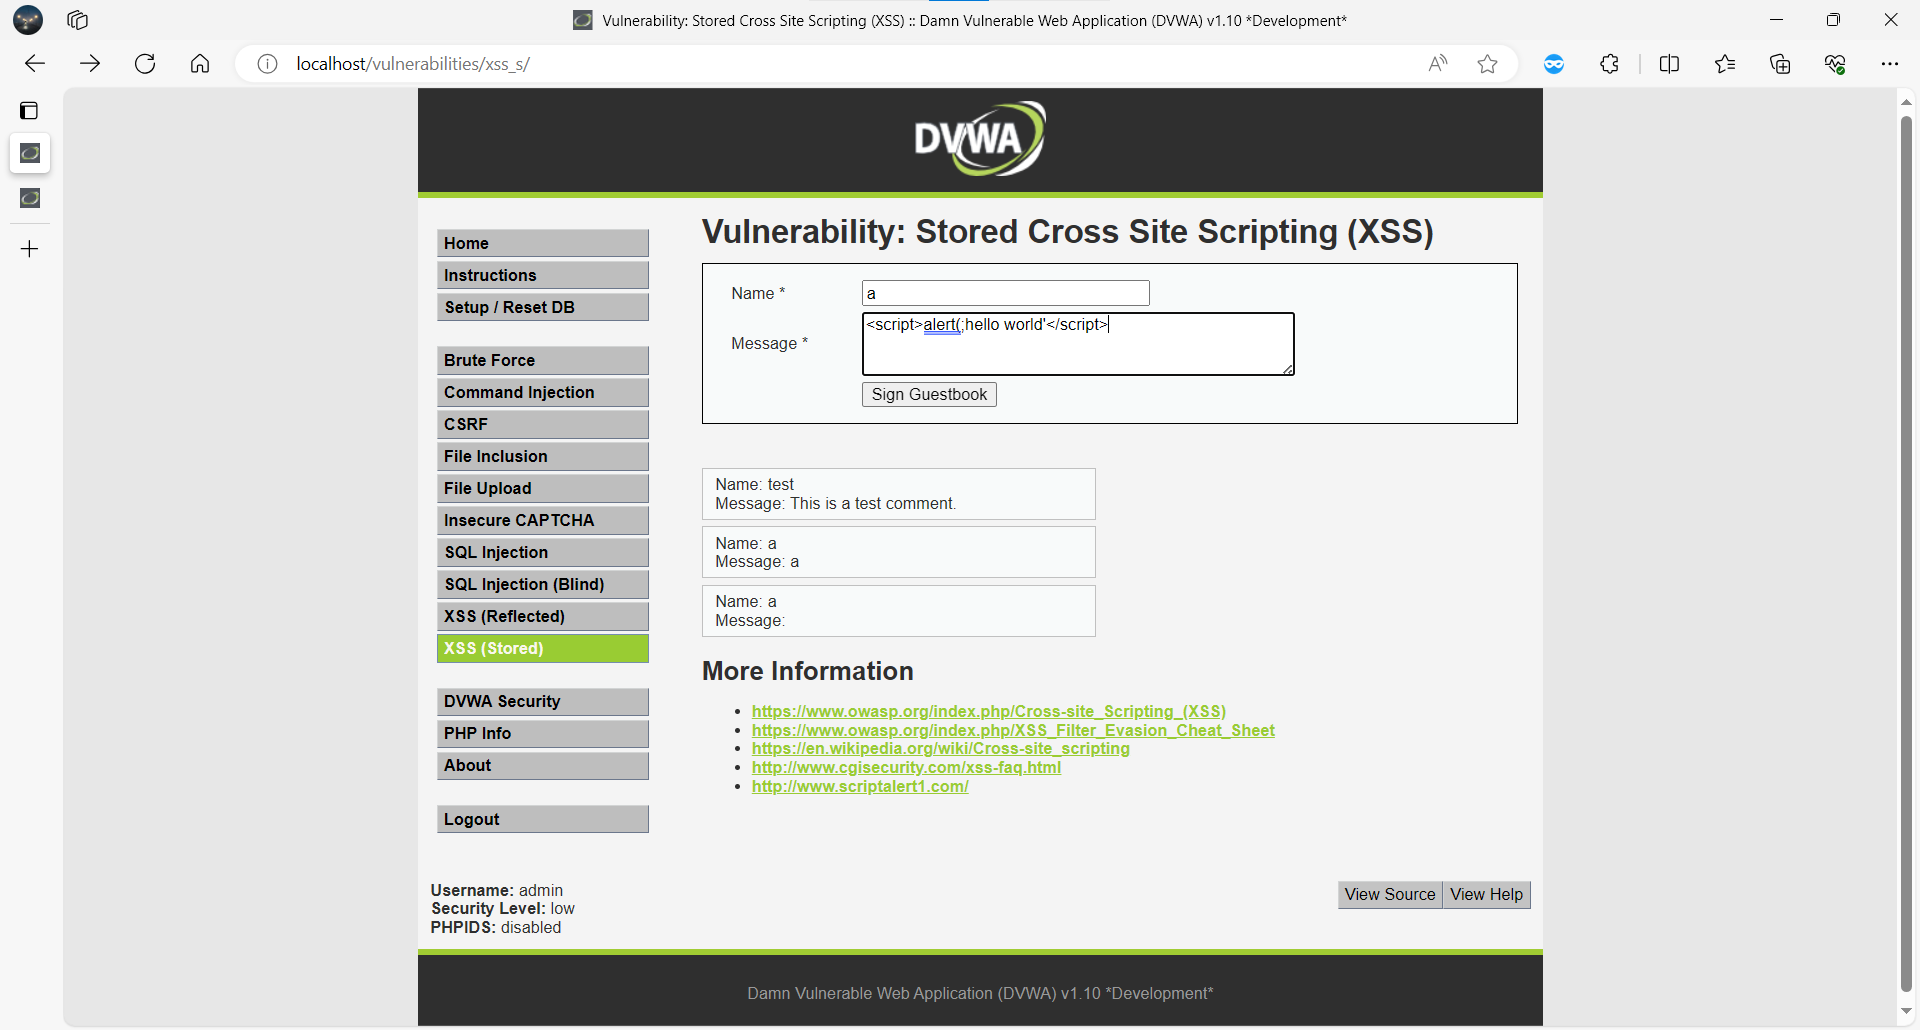Image resolution: width=1920 pixels, height=1030 pixels.
Task: Open the Wikipedia Cross-site scripting link
Action: 940,748
